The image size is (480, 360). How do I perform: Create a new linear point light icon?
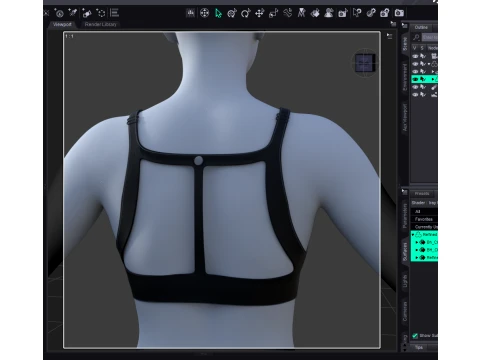[87, 13]
